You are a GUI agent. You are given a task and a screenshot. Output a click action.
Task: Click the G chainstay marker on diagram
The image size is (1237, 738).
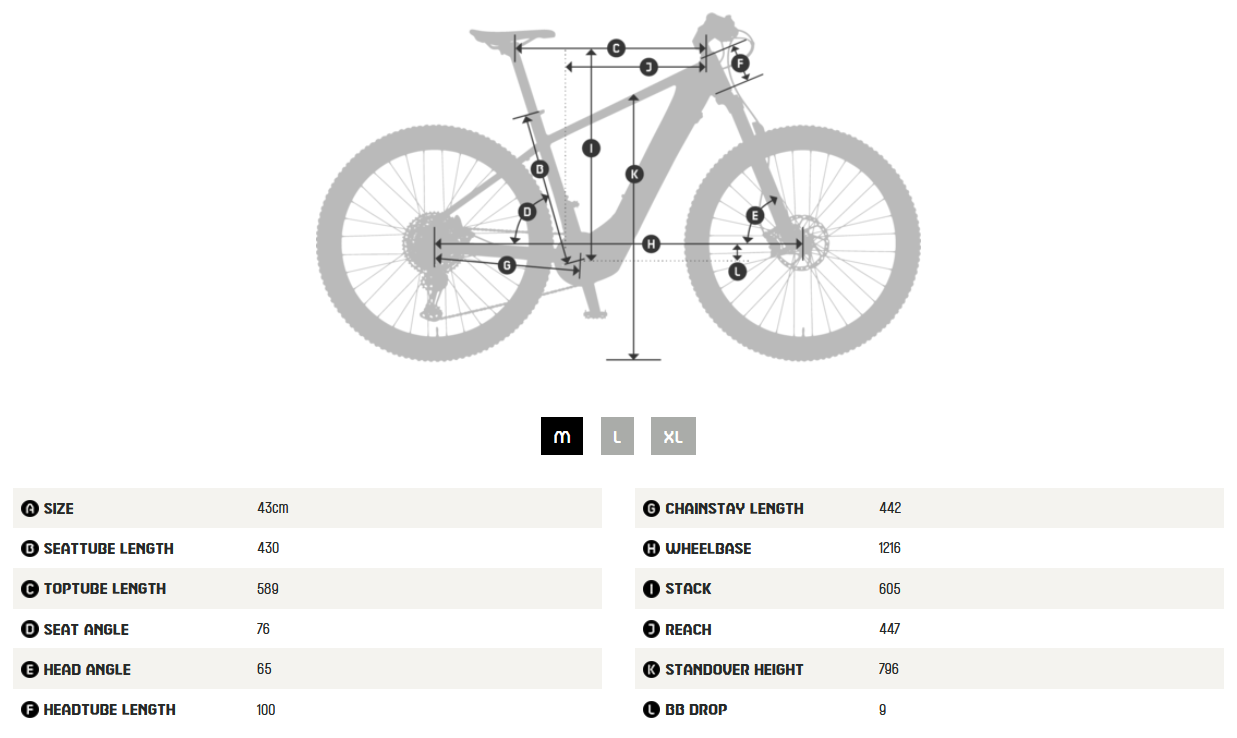tap(507, 265)
